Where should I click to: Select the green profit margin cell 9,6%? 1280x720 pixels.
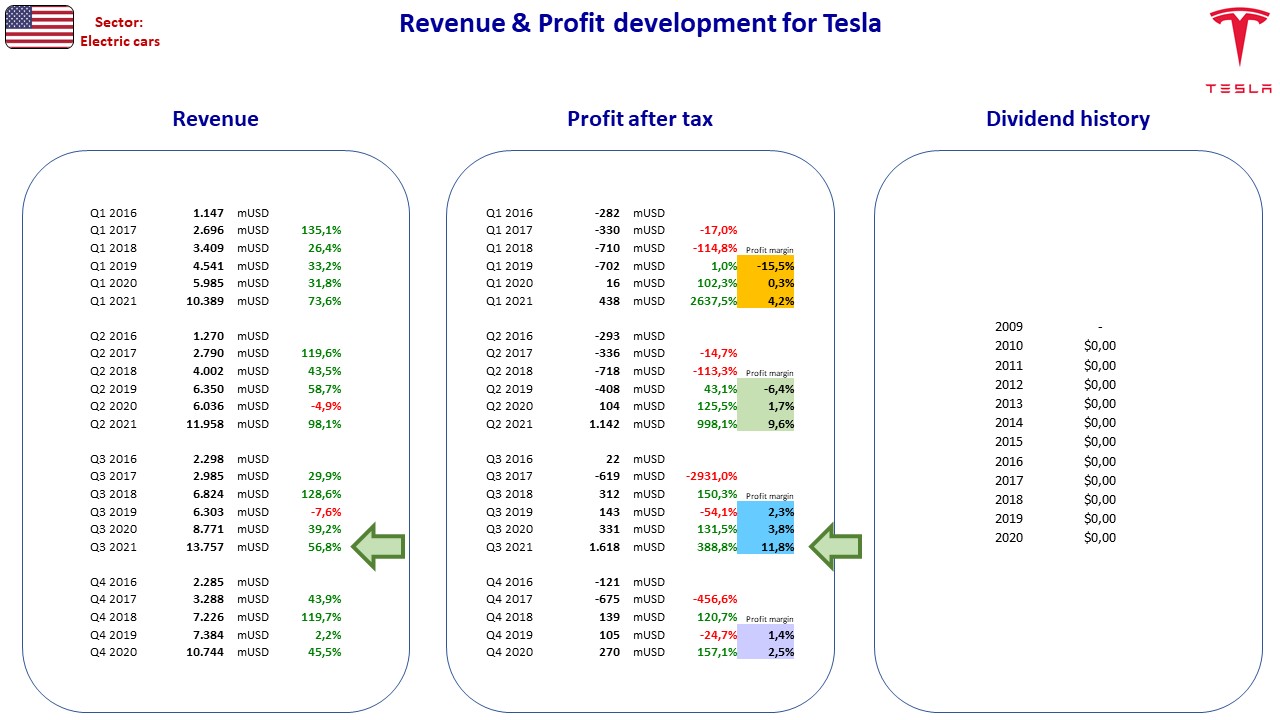766,424
